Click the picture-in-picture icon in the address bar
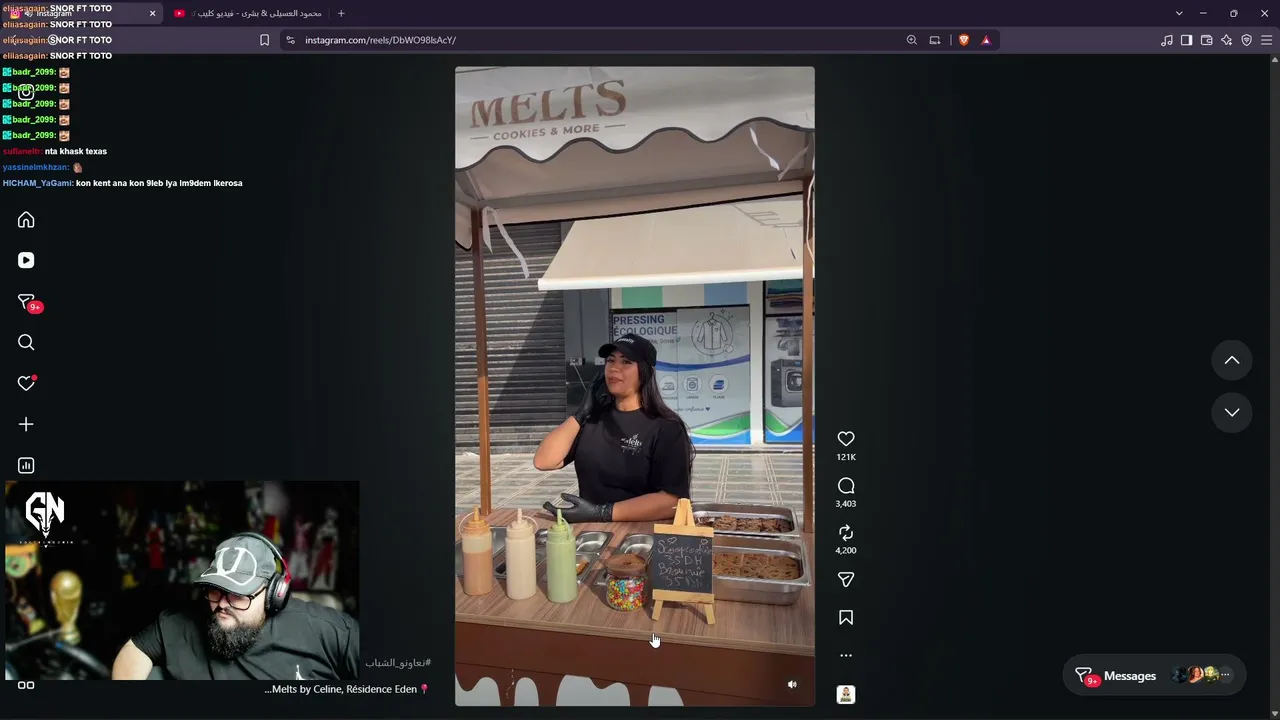The width and height of the screenshot is (1280, 720). (x=935, y=40)
